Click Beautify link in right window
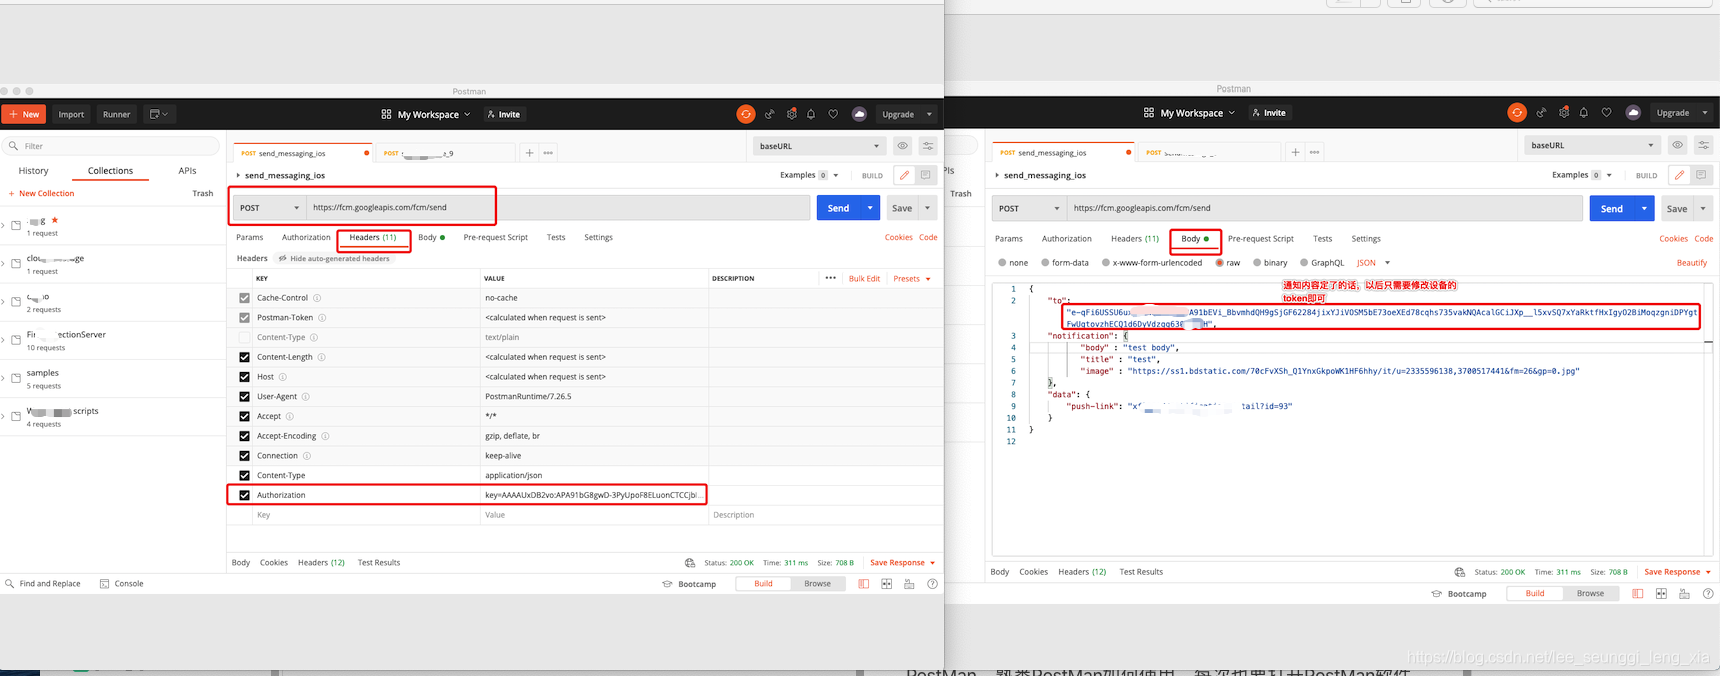This screenshot has height=676, width=1720. click(x=1692, y=263)
